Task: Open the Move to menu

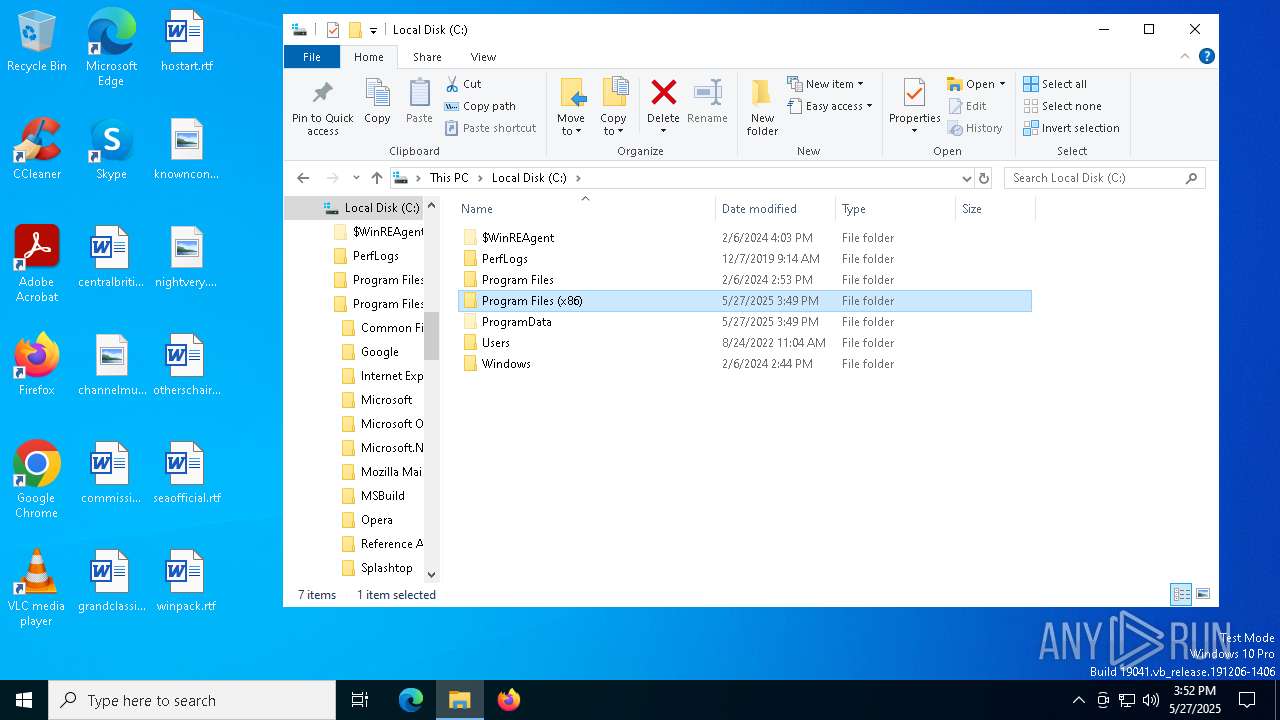Action: click(571, 108)
